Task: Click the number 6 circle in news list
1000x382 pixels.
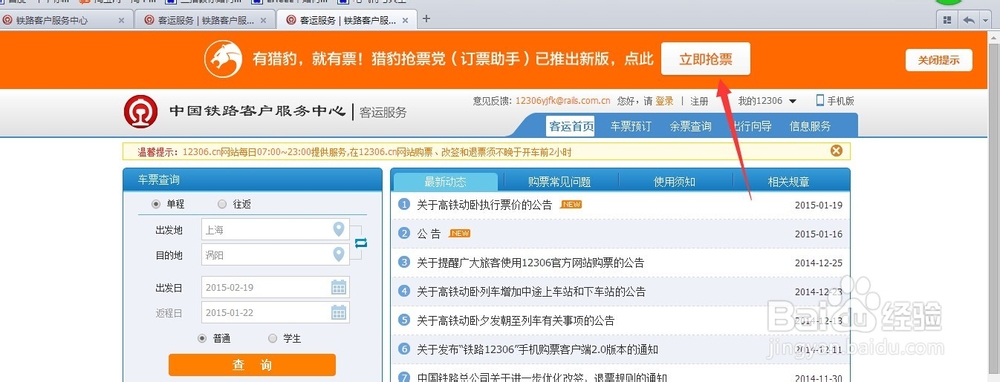Action: point(404,349)
